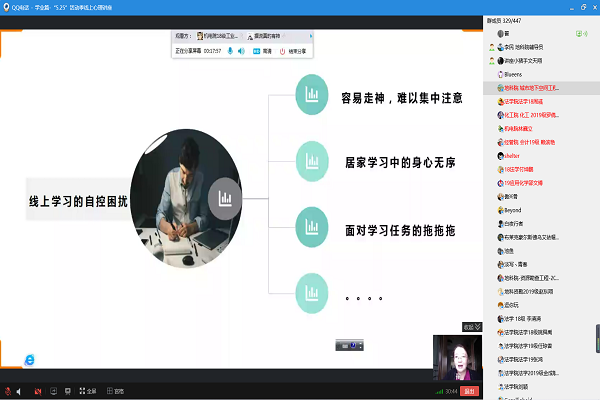Mute microphone in the sharing toolbar

click(230, 51)
